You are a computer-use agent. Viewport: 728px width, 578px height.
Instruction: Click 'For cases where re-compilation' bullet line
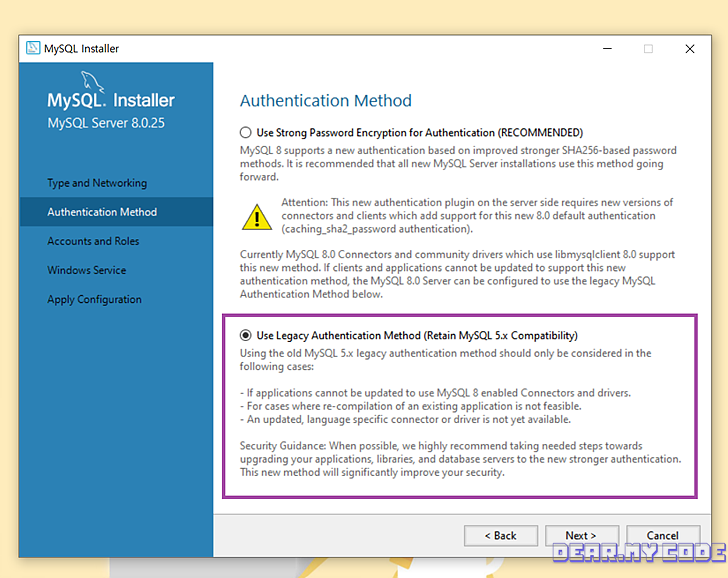coord(410,406)
